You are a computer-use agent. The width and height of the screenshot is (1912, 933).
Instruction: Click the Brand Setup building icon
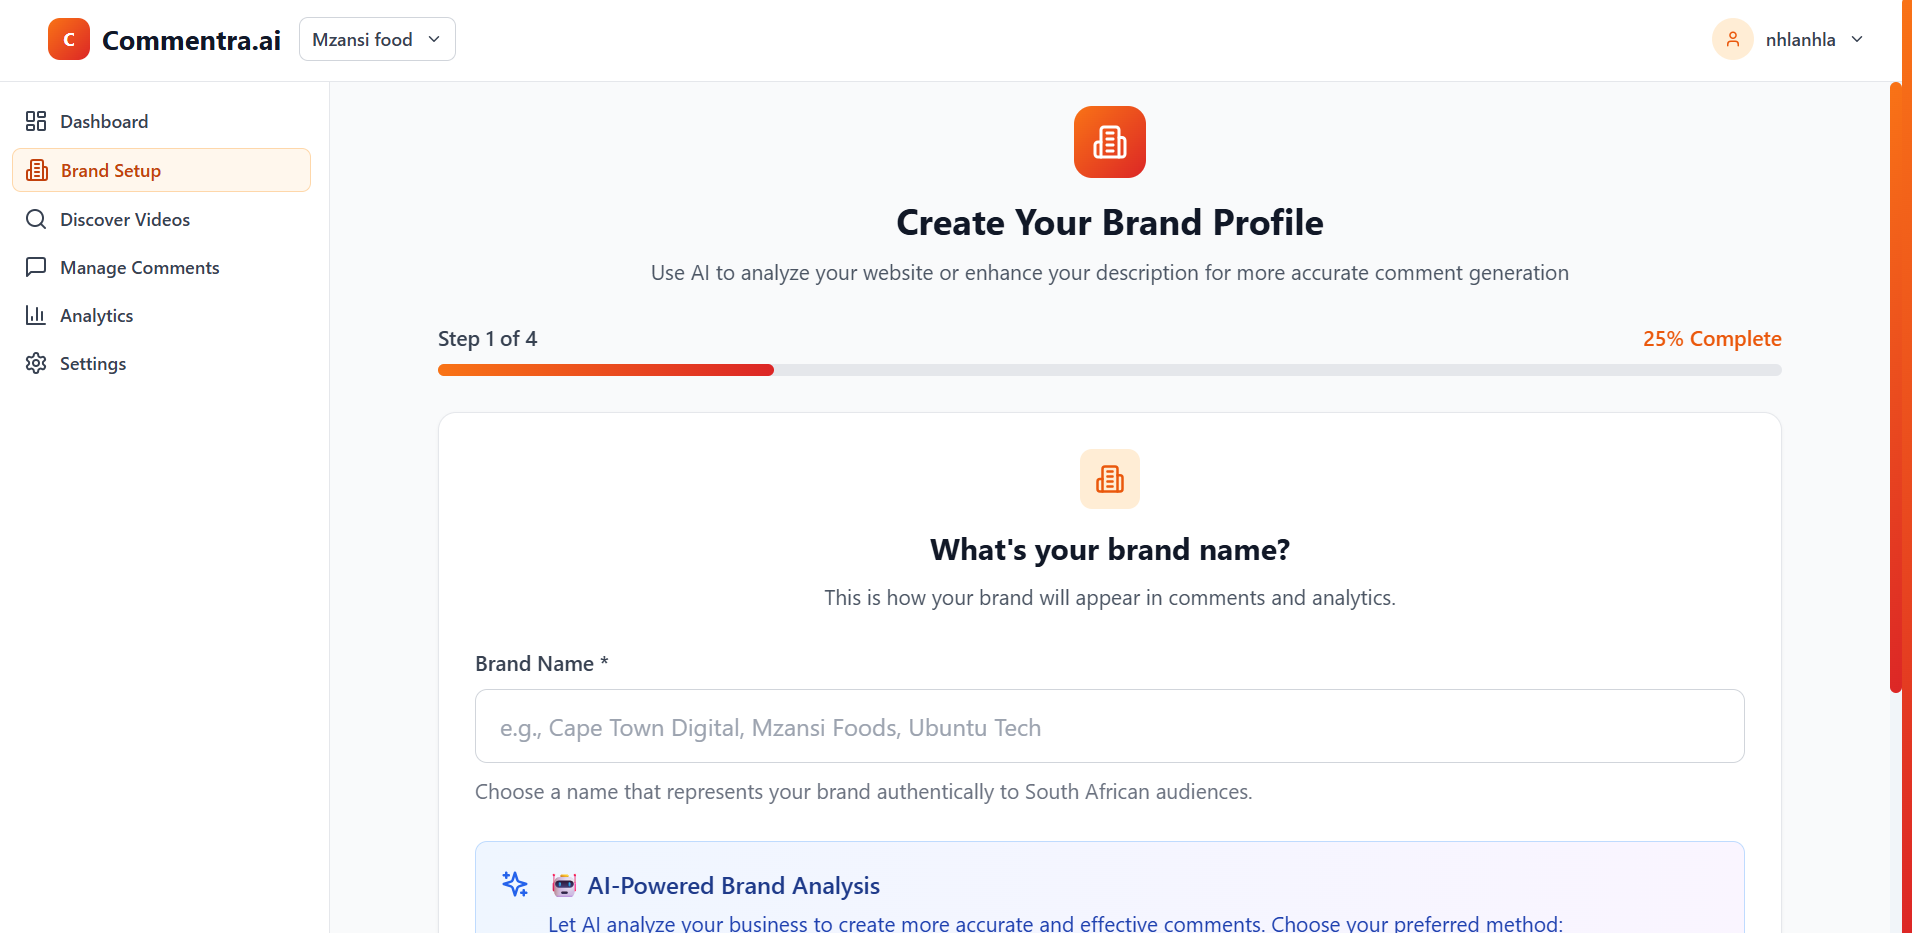[37, 170]
